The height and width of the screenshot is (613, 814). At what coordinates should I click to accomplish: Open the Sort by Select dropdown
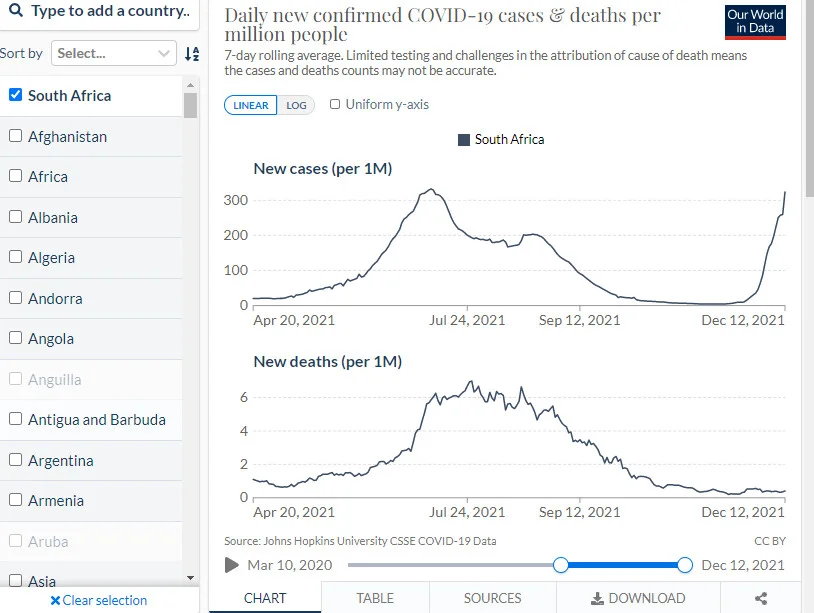click(114, 53)
